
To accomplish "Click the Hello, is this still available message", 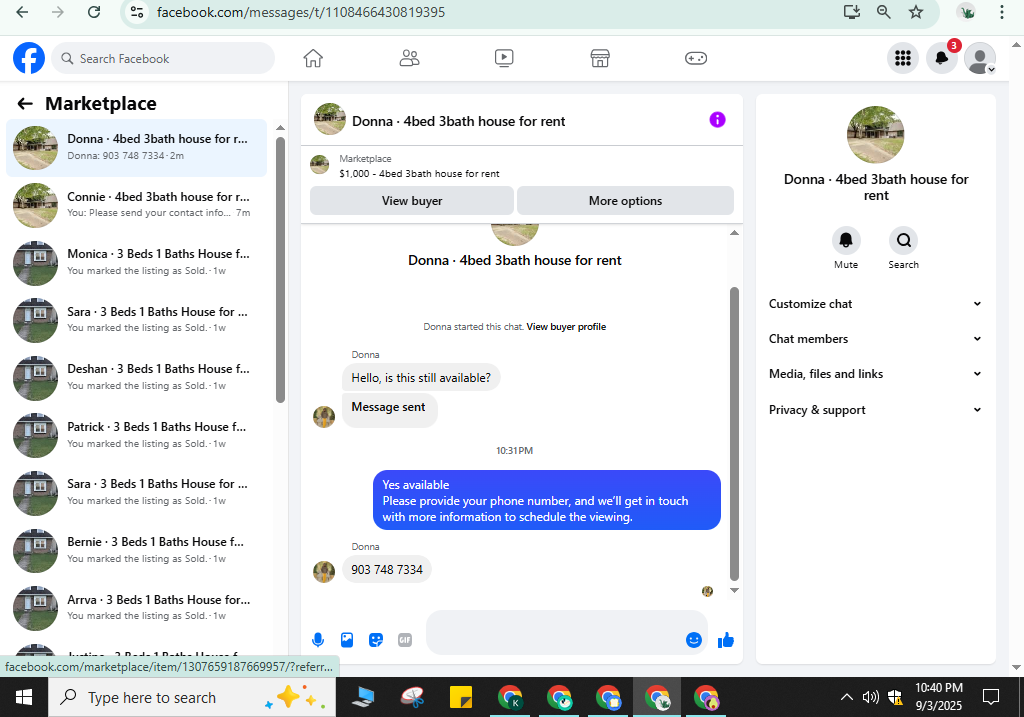I will click(421, 377).
